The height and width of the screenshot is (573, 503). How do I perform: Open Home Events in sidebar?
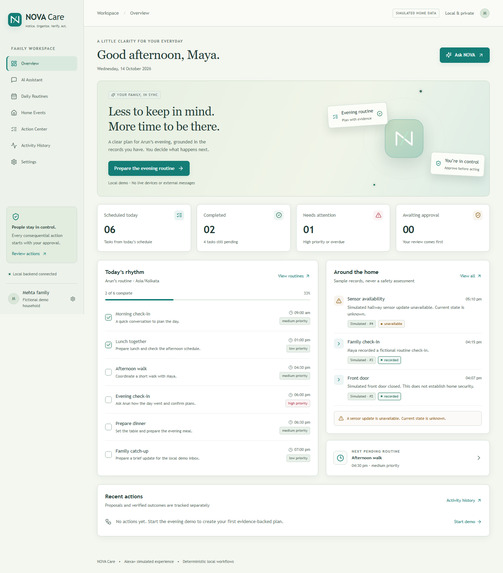point(42,113)
